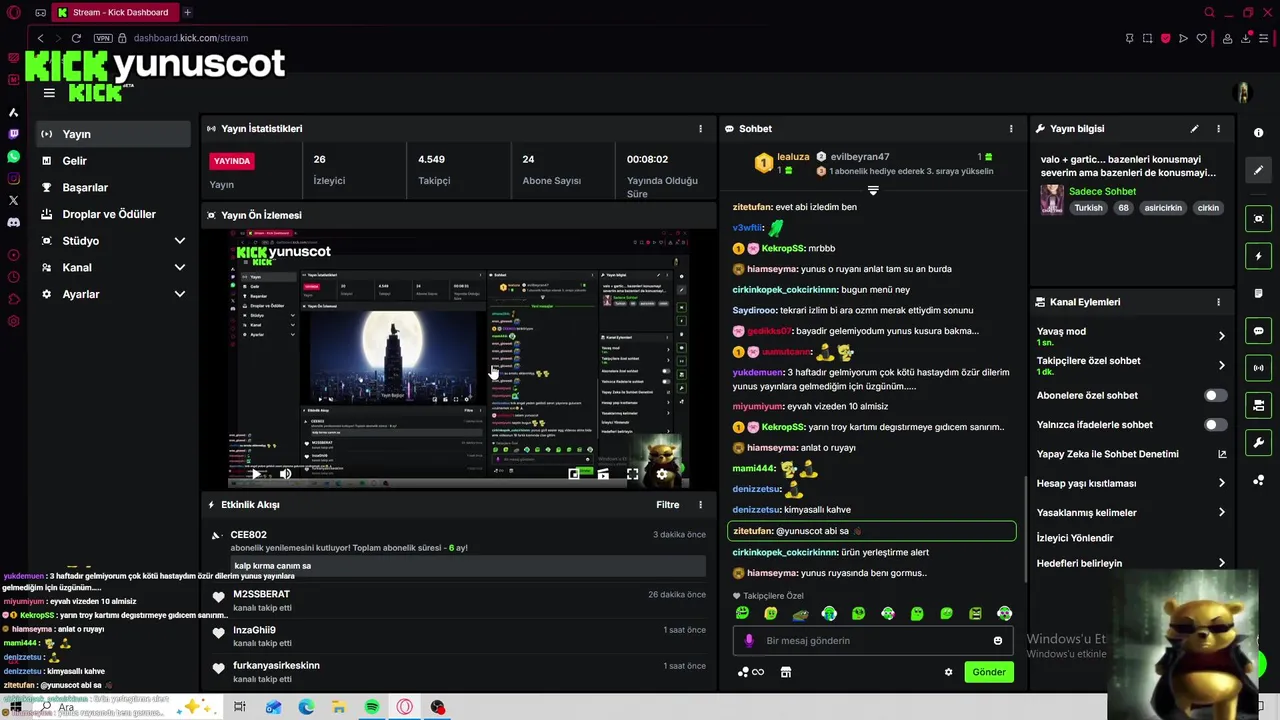This screenshot has width=1280, height=720.
Task: Open File Explorer from the Windows taskbar
Action: coord(339,707)
